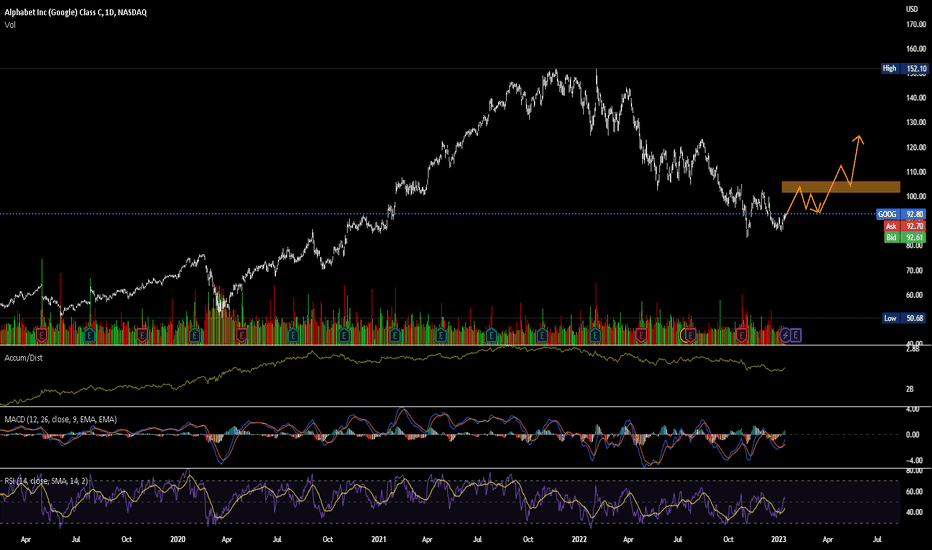Screen dimensions: 932x550
Task: Select the red earnings marker near October 2022
Action: point(741,335)
